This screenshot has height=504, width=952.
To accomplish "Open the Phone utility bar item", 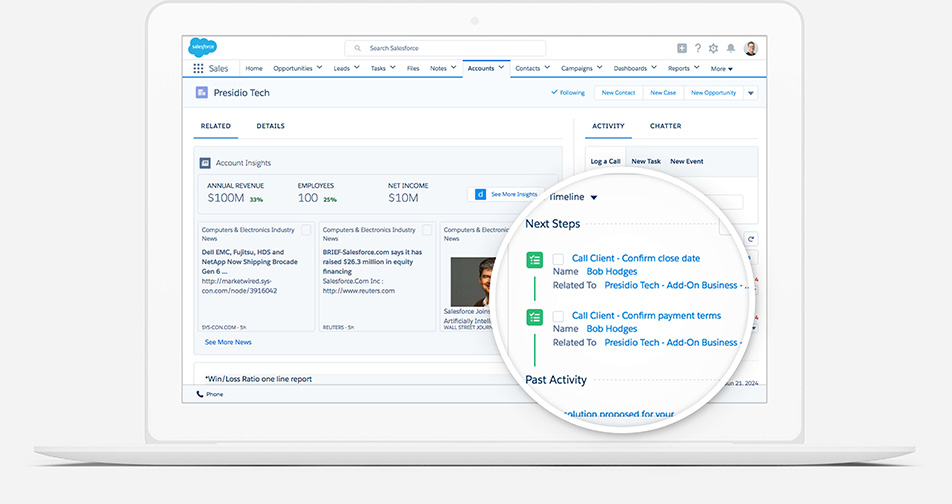I will click(x=210, y=394).
